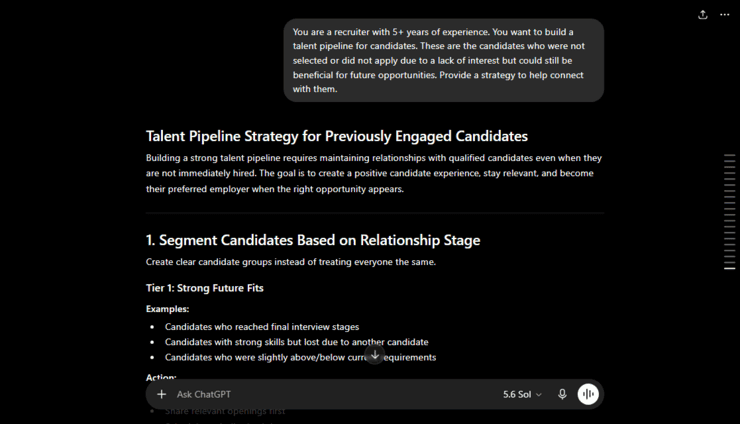Start dictation with the microphone icon
The width and height of the screenshot is (740, 424).
click(x=562, y=394)
